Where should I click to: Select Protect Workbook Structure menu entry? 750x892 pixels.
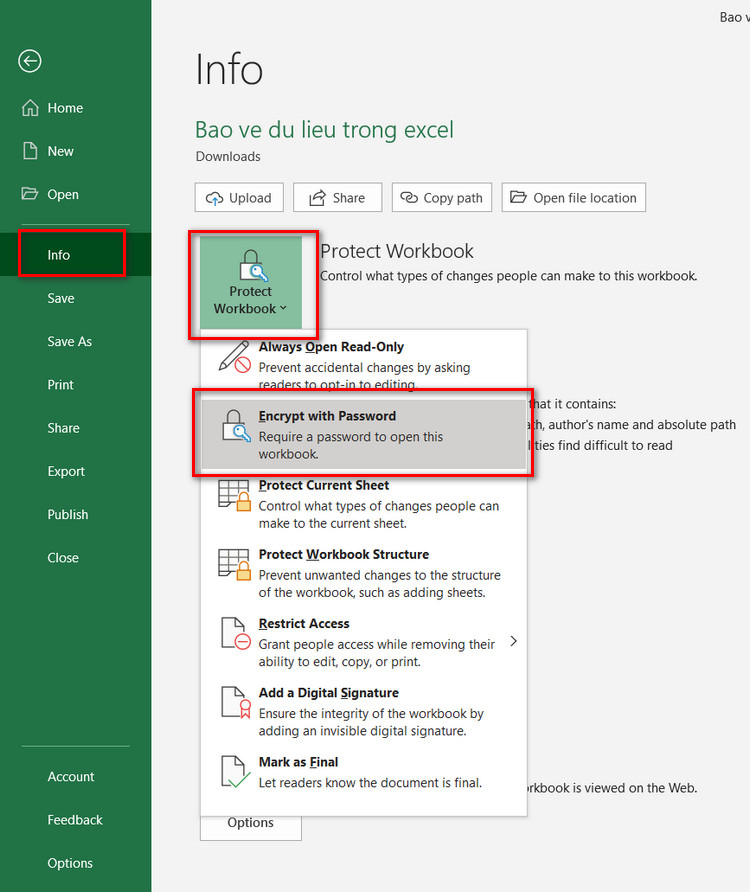click(364, 573)
